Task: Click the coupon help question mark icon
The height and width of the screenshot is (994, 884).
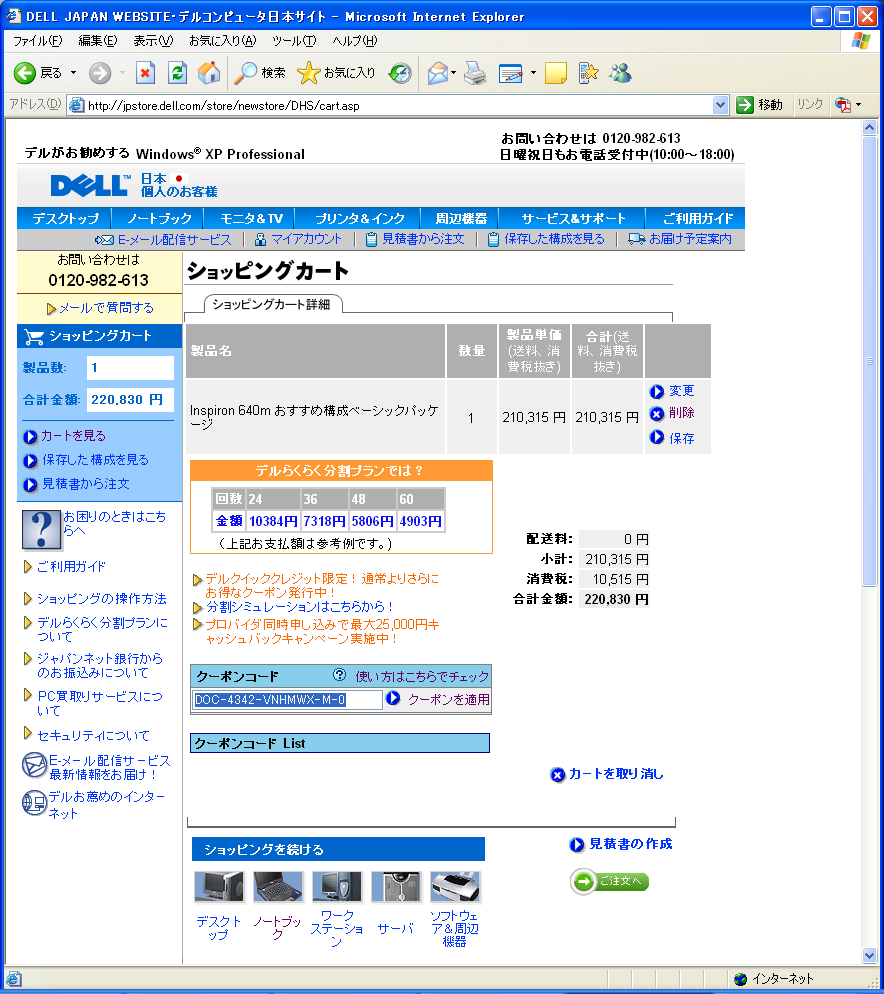Action: coord(339,675)
